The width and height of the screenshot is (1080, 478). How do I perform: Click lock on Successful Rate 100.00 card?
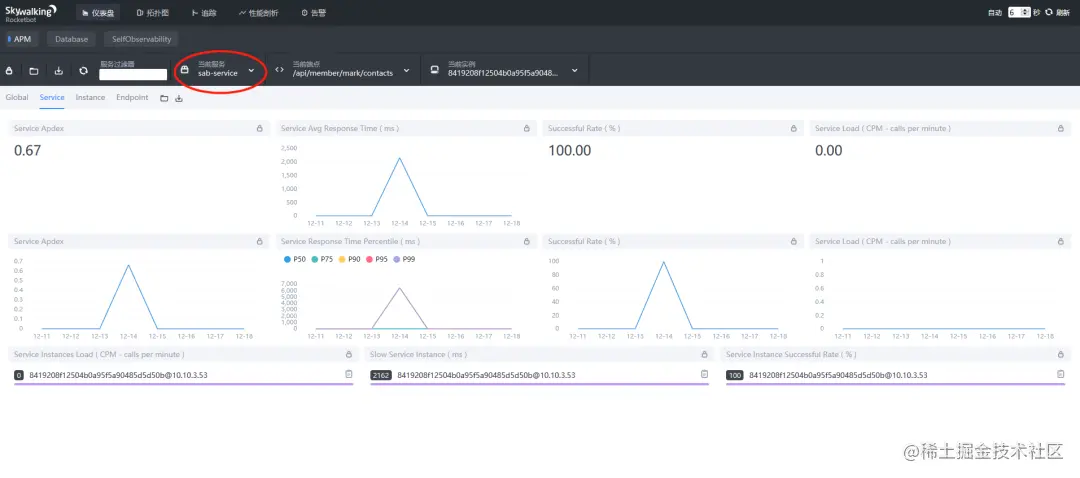pyautogui.click(x=793, y=128)
